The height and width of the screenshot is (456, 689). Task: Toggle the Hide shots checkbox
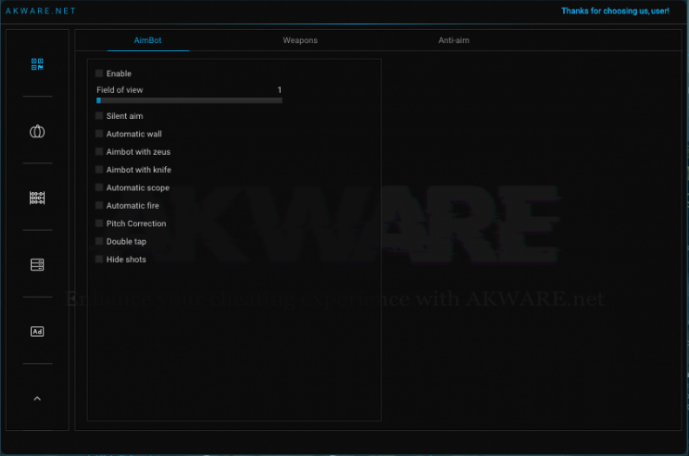coord(99,259)
